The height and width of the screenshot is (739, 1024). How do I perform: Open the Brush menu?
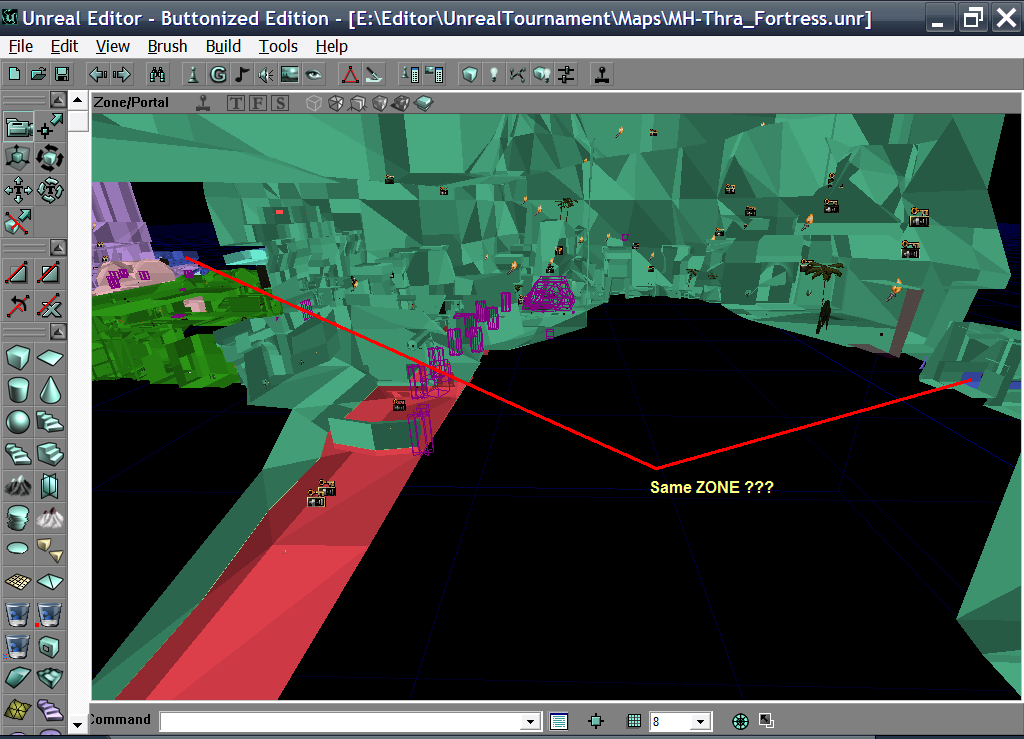coord(167,46)
